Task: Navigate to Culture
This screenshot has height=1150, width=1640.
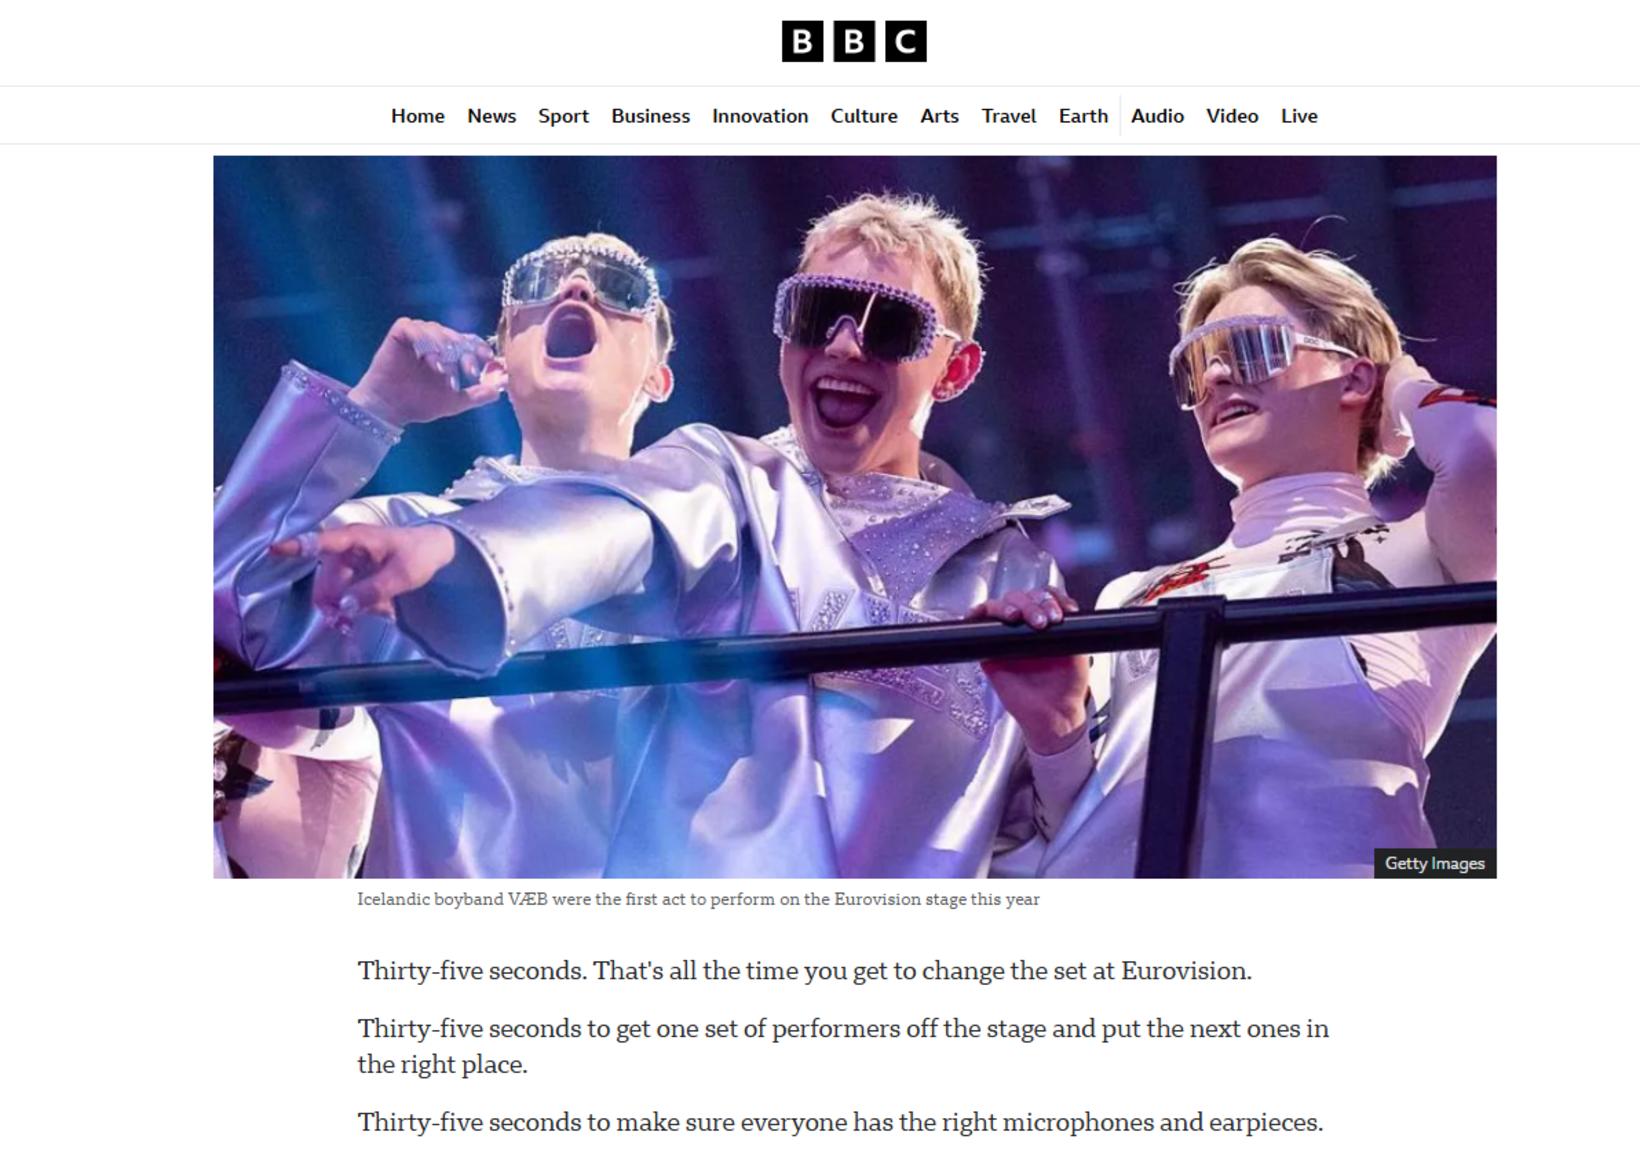Action: (x=864, y=116)
